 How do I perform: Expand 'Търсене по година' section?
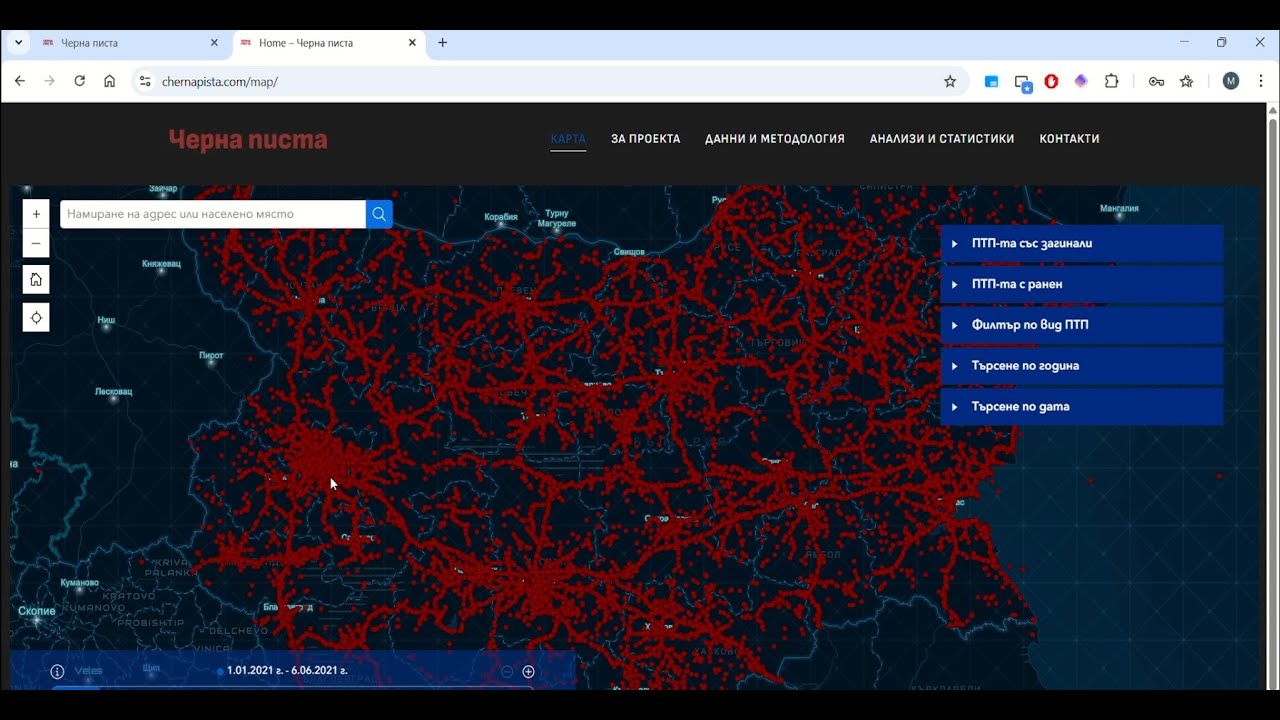(1081, 366)
